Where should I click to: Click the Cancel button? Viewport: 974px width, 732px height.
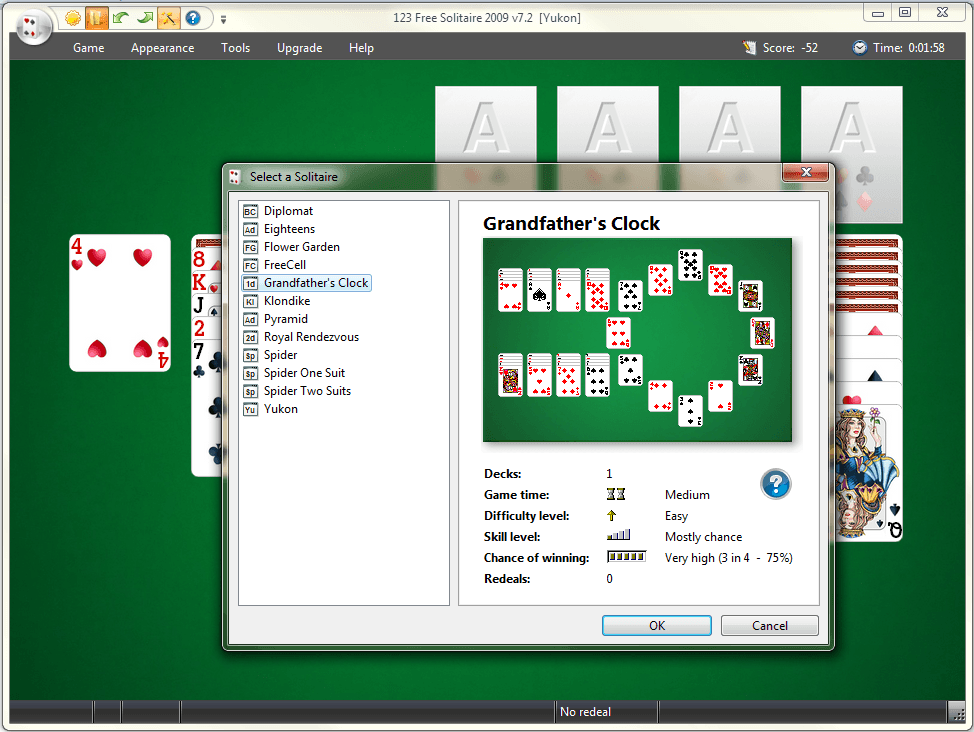pyautogui.click(x=770, y=626)
